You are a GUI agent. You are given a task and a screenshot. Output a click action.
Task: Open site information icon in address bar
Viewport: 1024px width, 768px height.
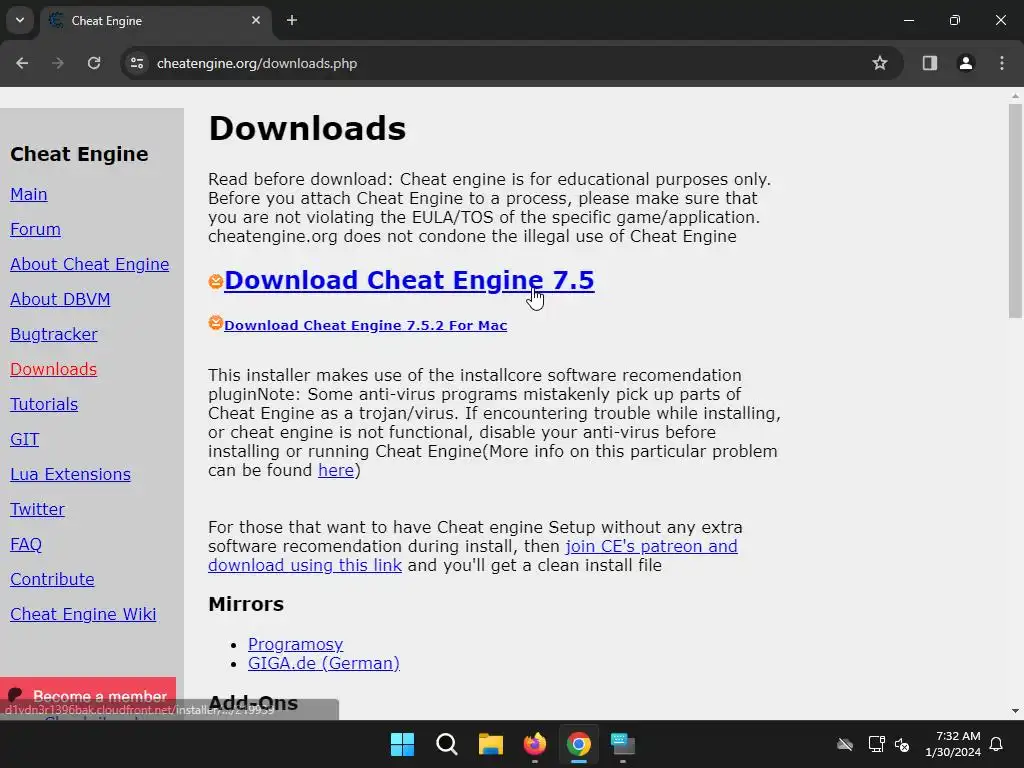[136, 63]
